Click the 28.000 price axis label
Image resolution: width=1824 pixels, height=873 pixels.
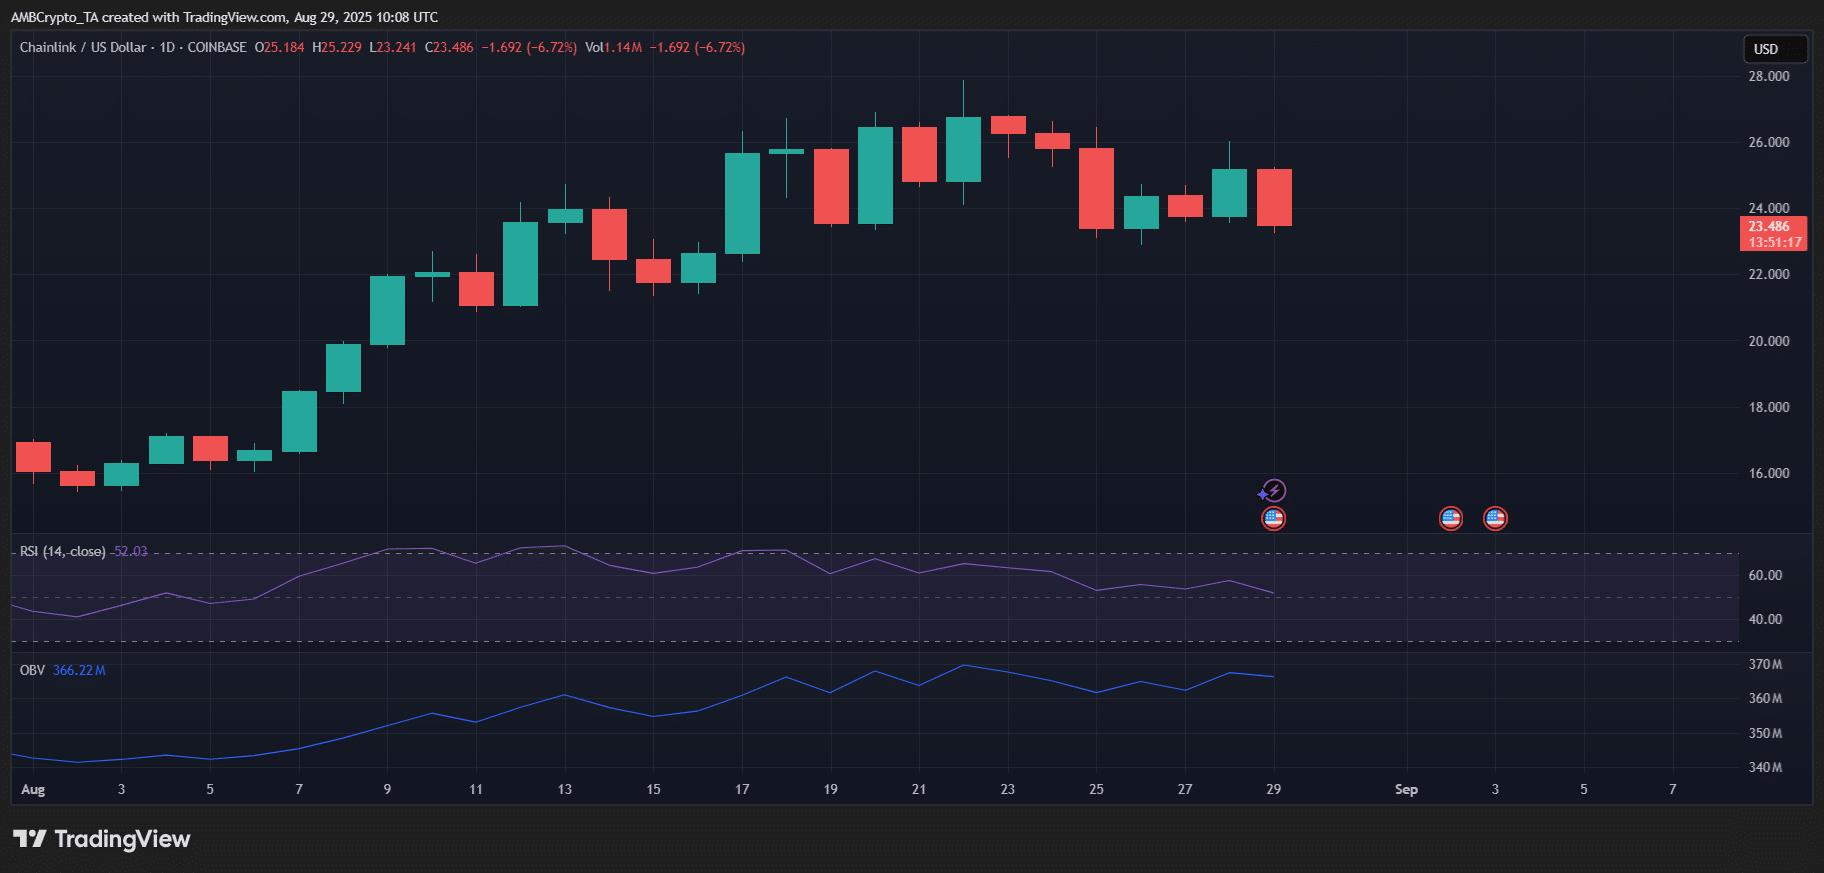click(x=1768, y=76)
